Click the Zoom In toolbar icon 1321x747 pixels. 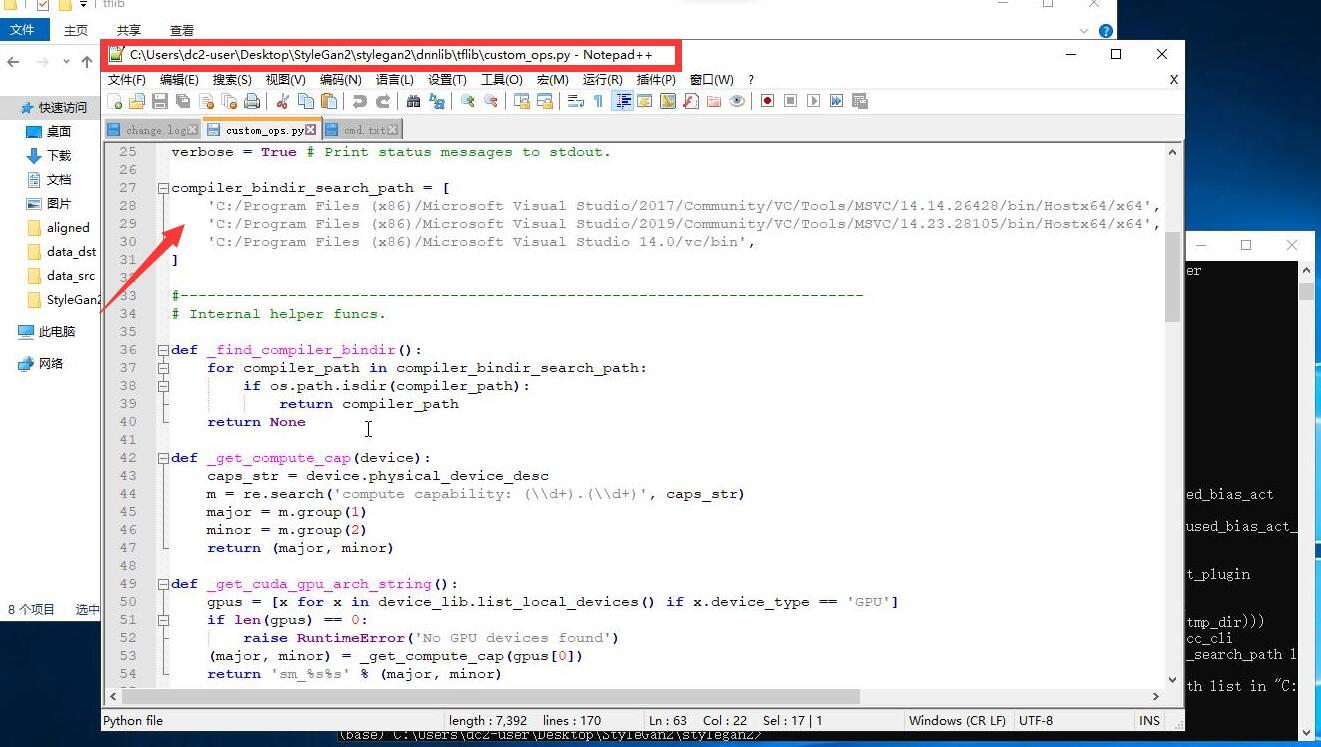[467, 101]
